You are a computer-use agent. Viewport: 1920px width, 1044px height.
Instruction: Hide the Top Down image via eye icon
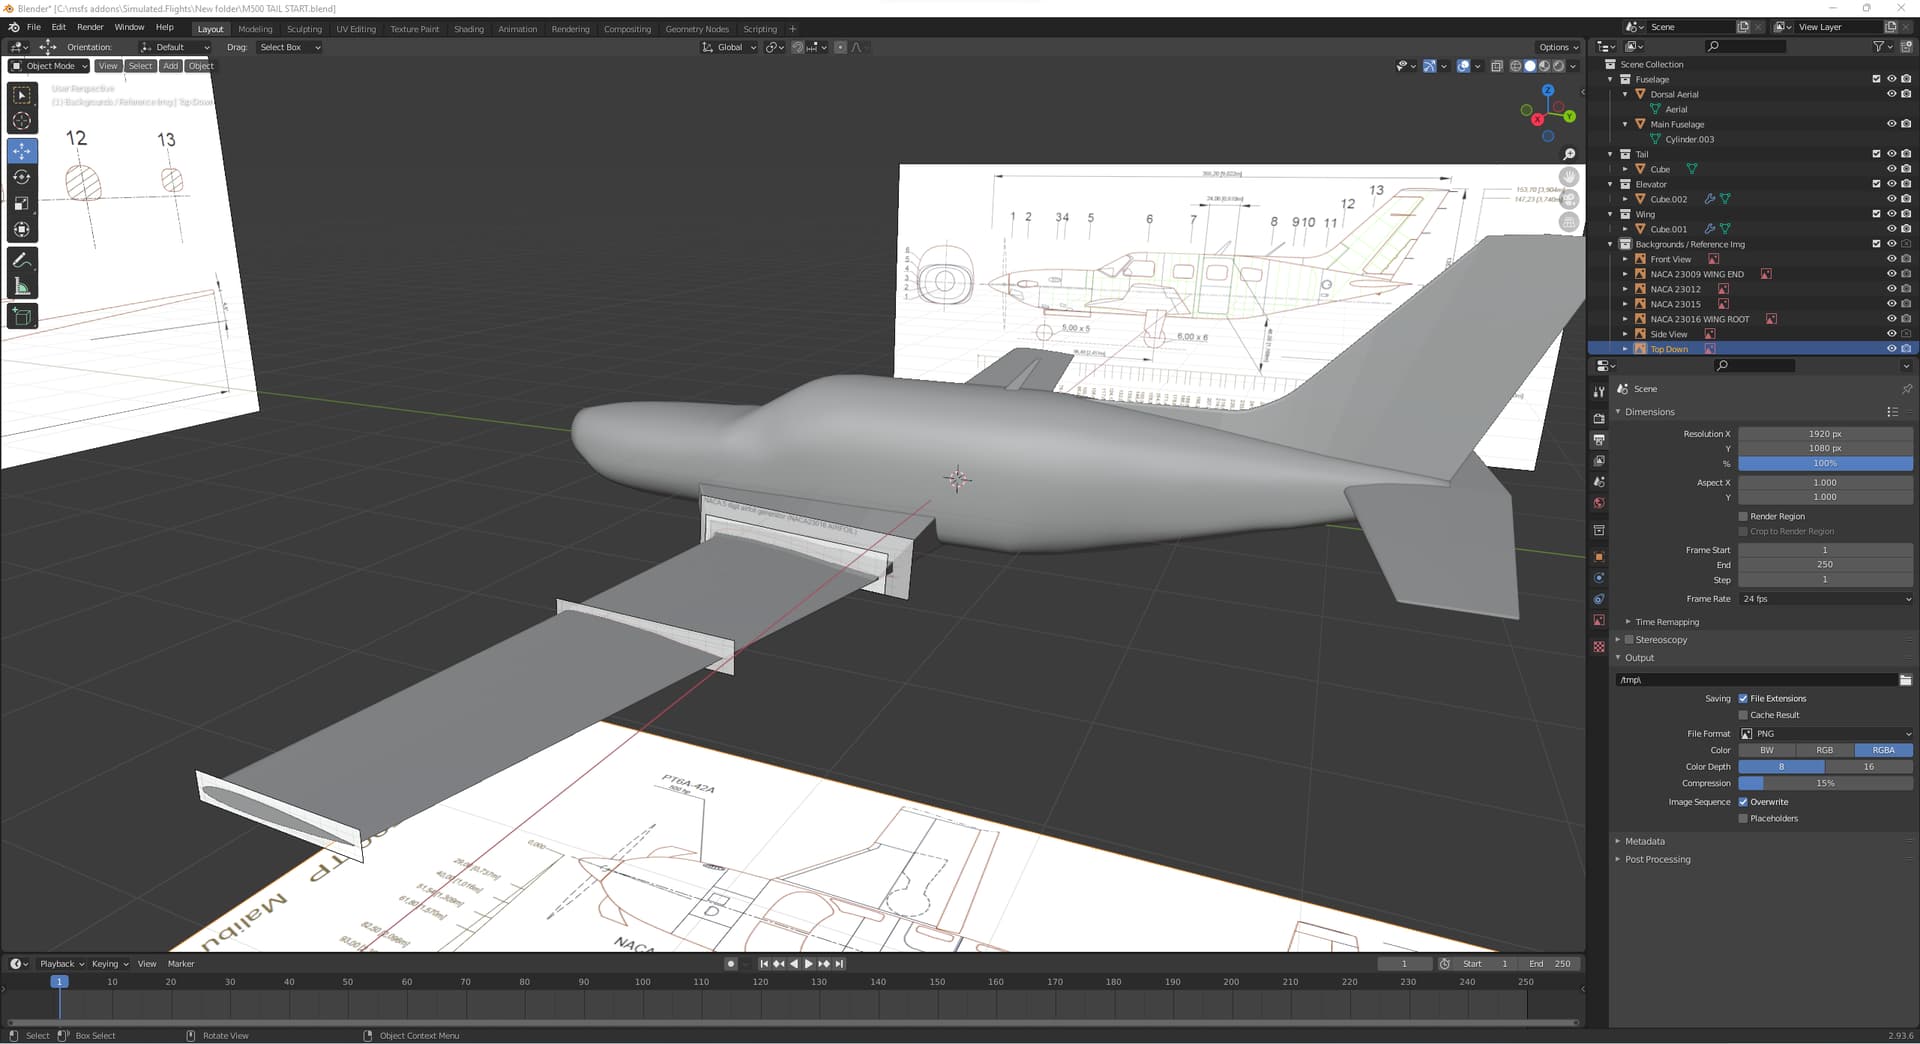(1891, 349)
